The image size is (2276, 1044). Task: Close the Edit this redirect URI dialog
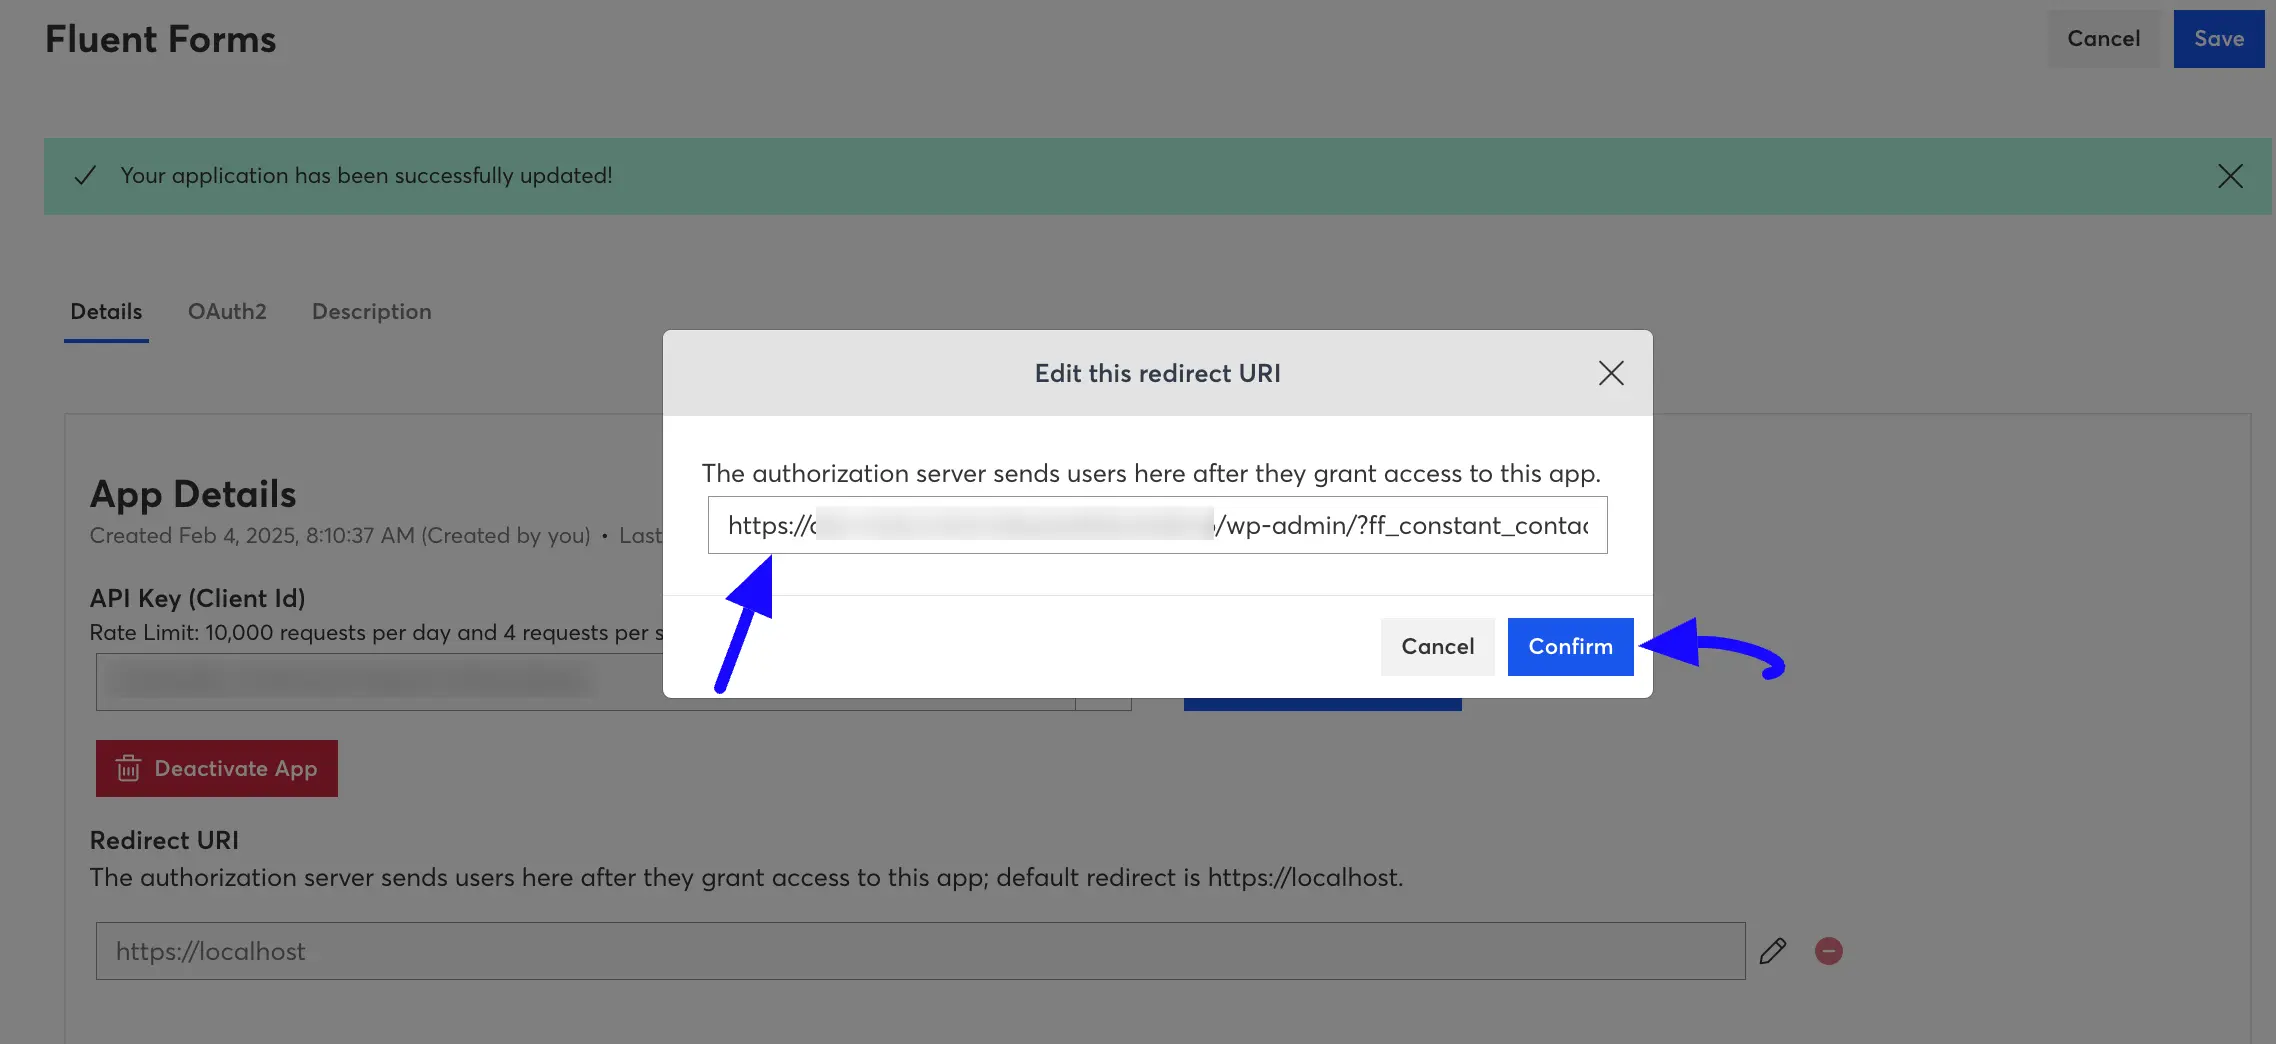[1611, 373]
